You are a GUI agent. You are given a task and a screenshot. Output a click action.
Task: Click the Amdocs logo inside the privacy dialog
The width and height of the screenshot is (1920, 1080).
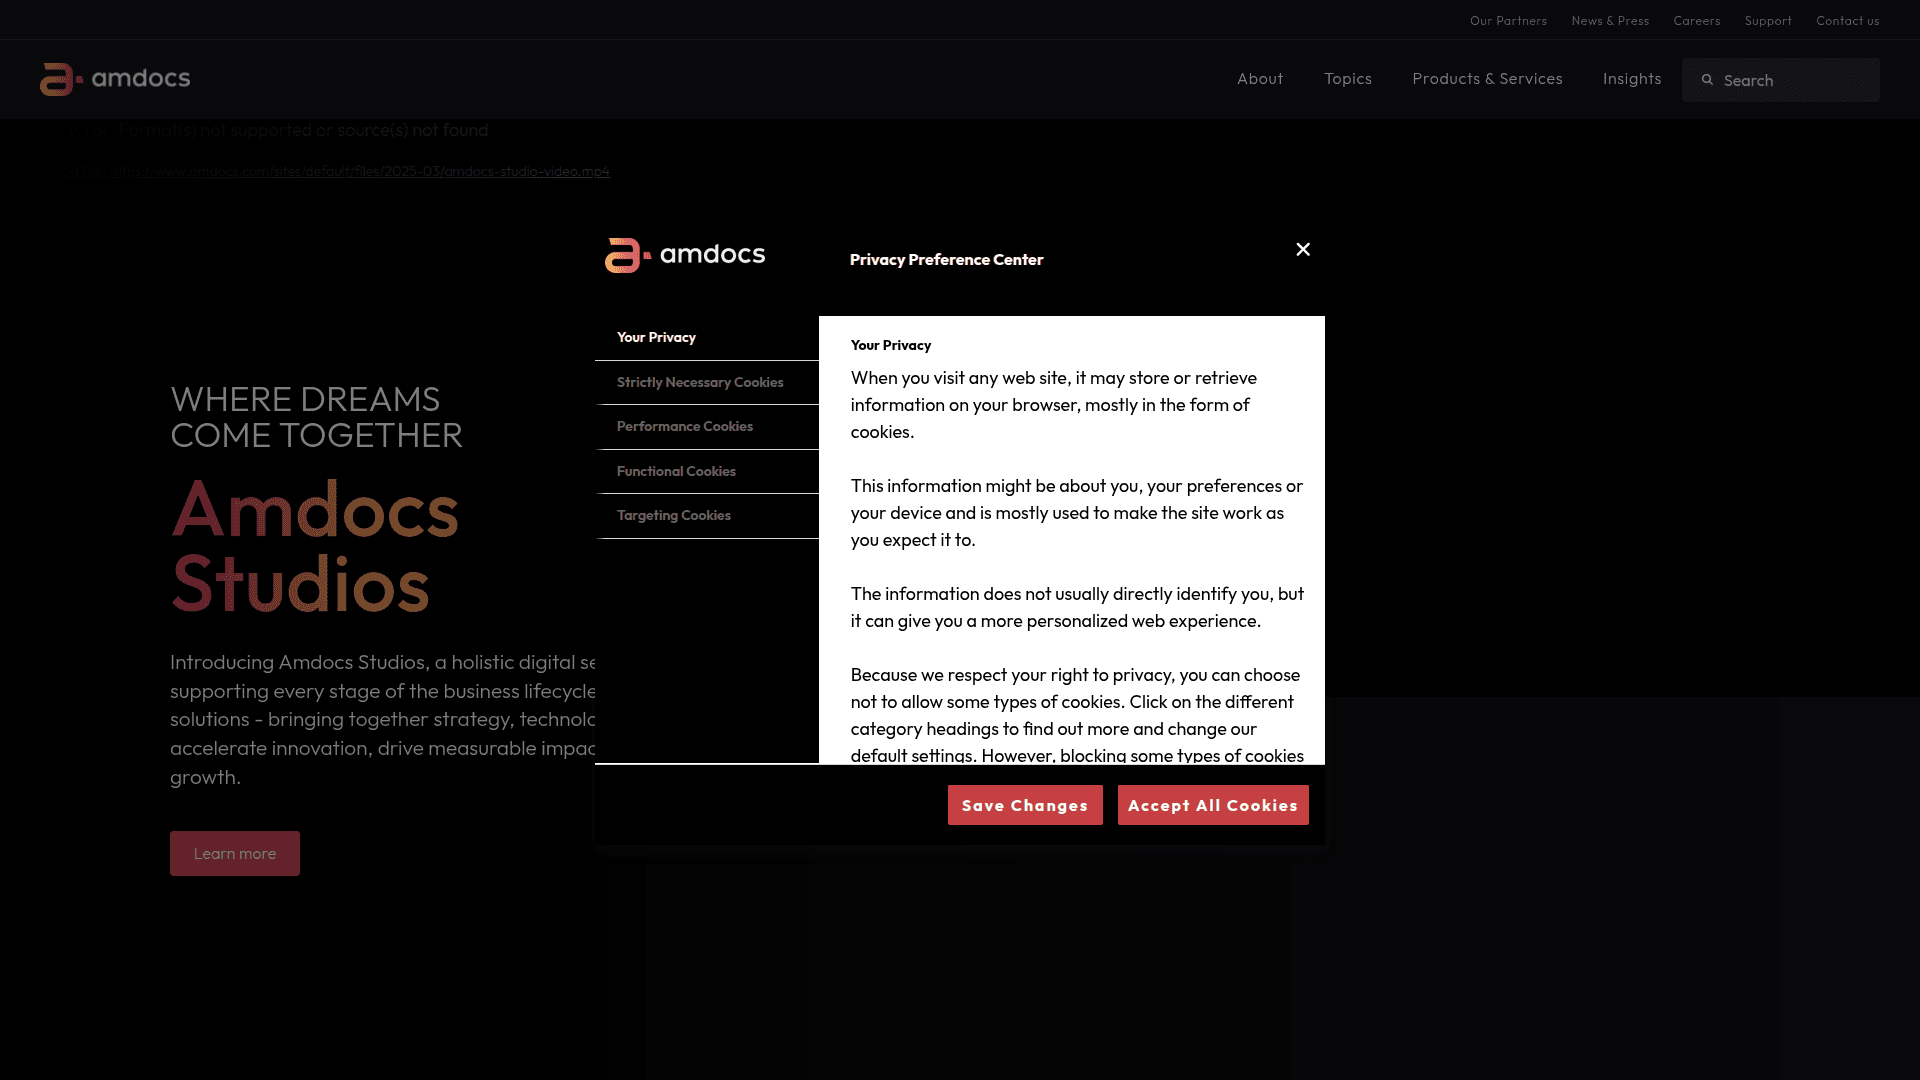click(x=685, y=255)
